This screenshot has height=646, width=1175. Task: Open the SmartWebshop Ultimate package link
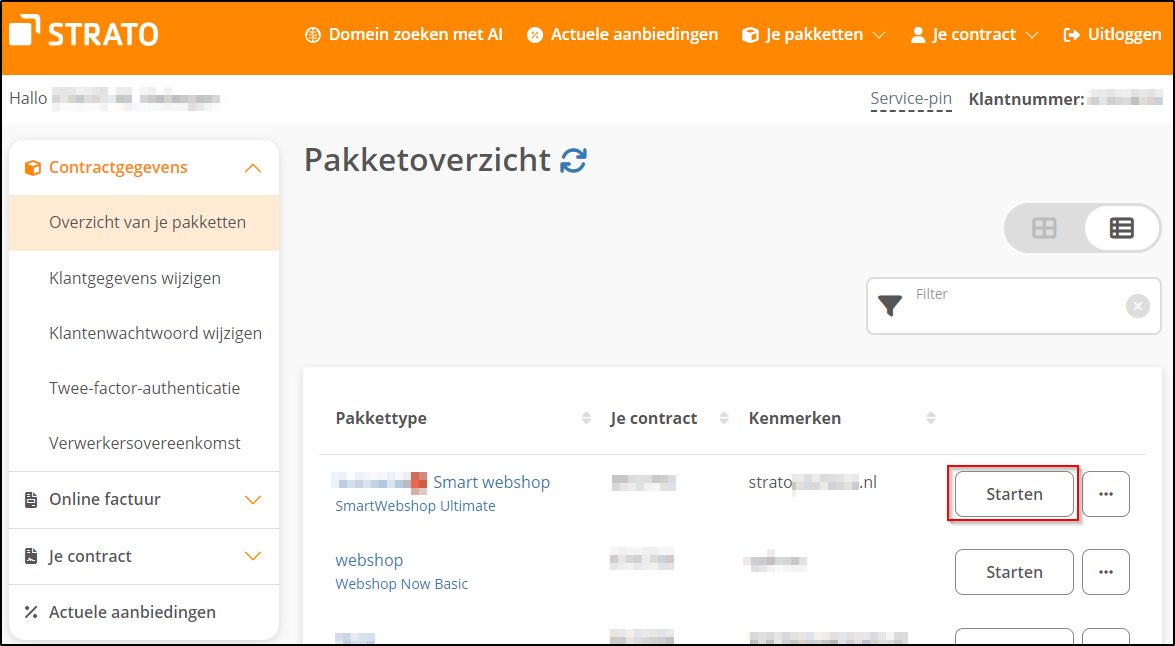click(416, 505)
